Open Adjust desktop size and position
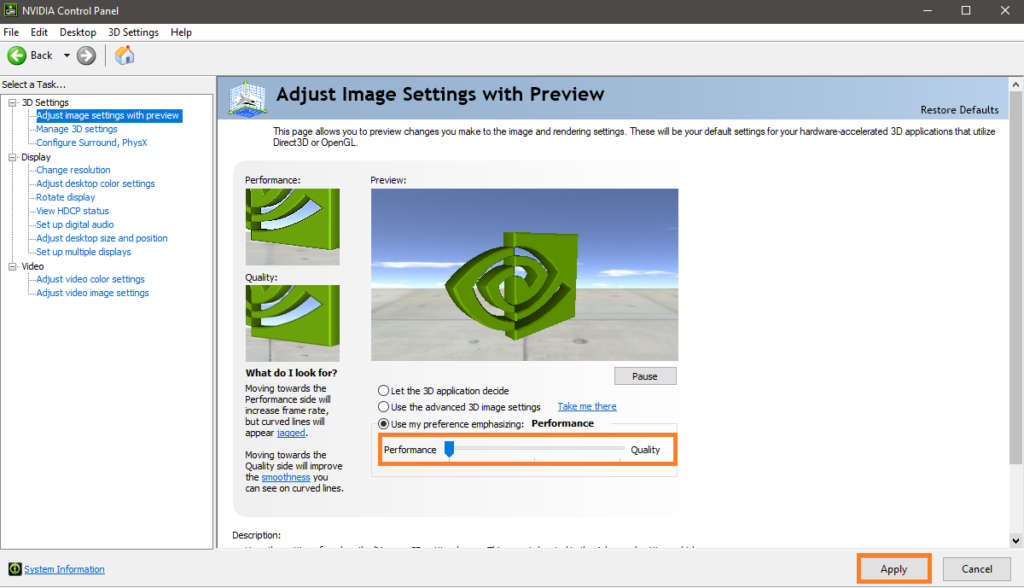Viewport: 1024px width, 588px height. (x=102, y=238)
